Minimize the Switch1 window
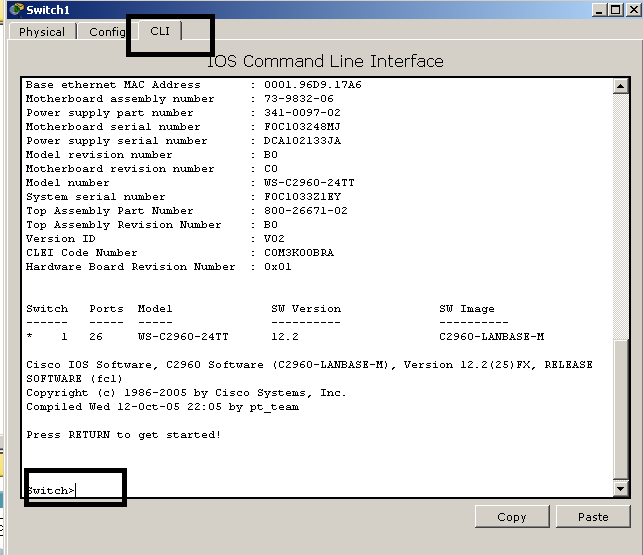643x555 pixels. coord(599,9)
